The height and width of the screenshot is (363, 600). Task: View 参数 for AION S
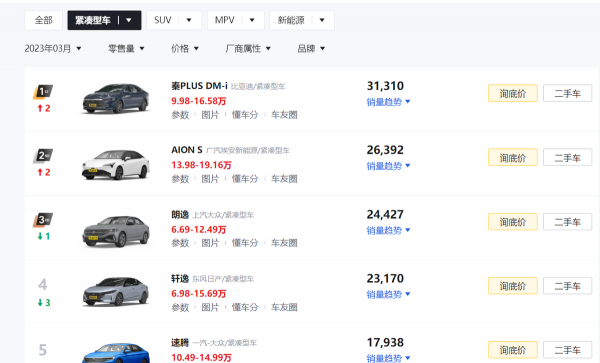point(180,179)
